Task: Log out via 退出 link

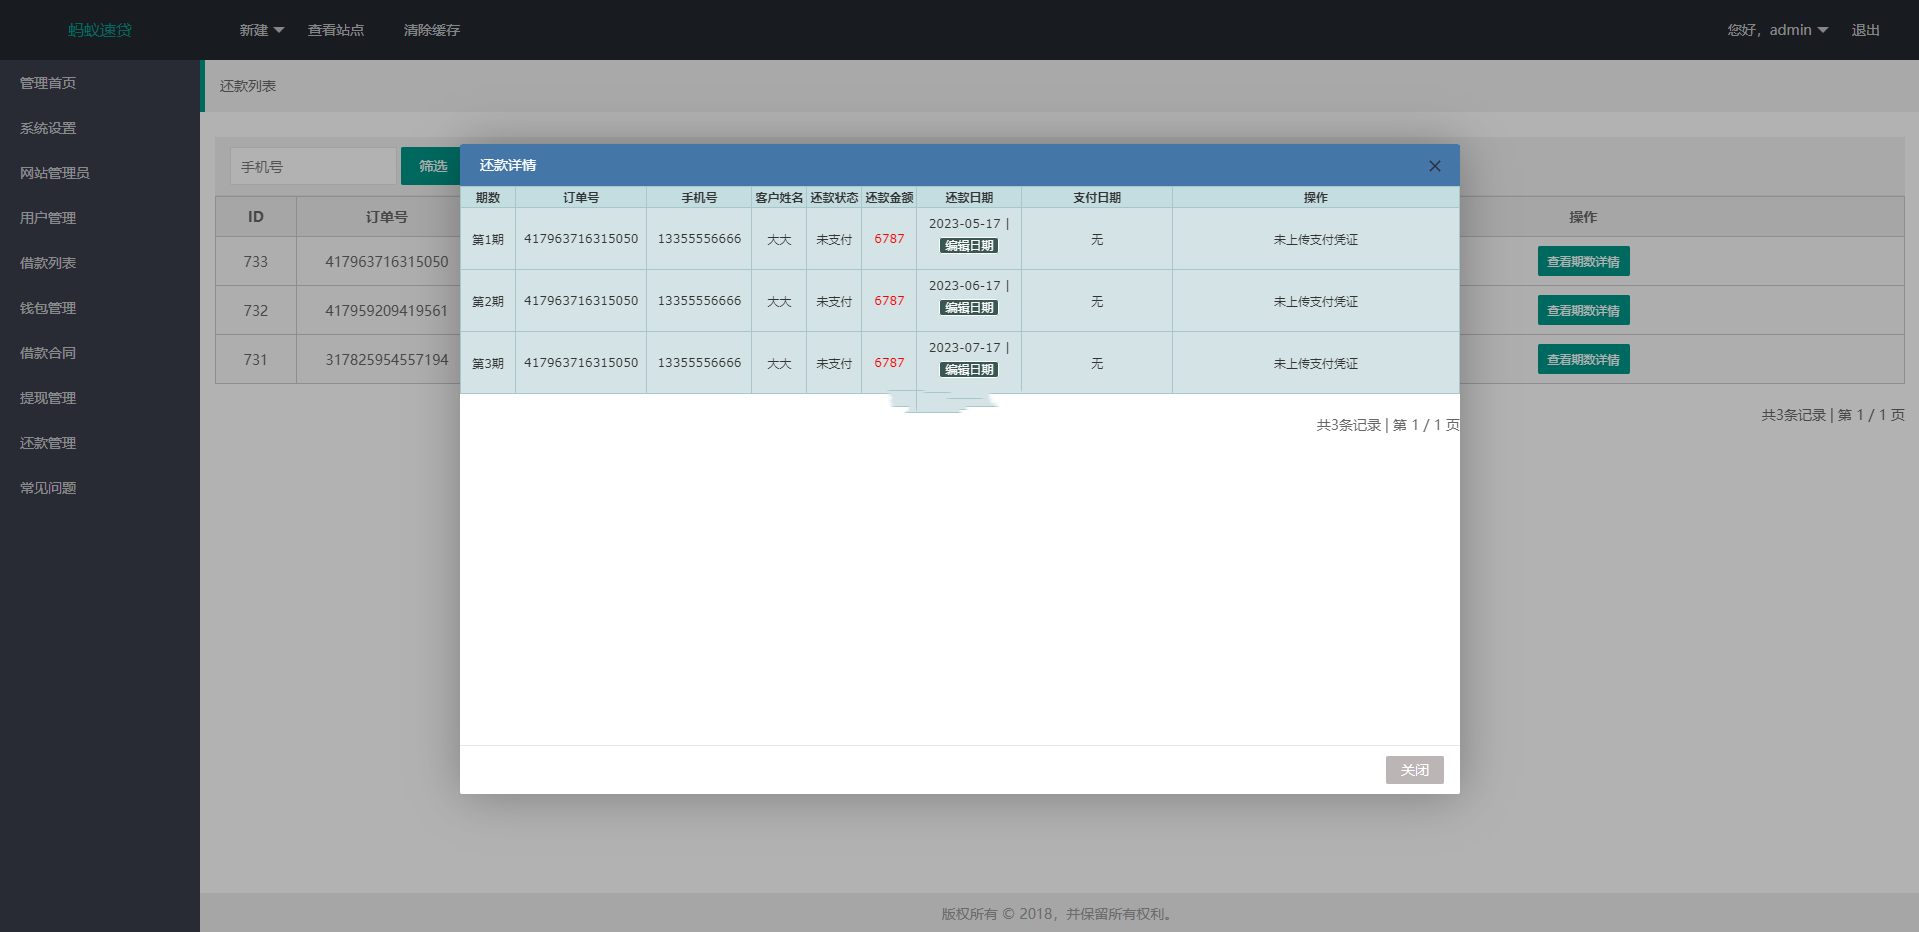Action: click(1865, 30)
